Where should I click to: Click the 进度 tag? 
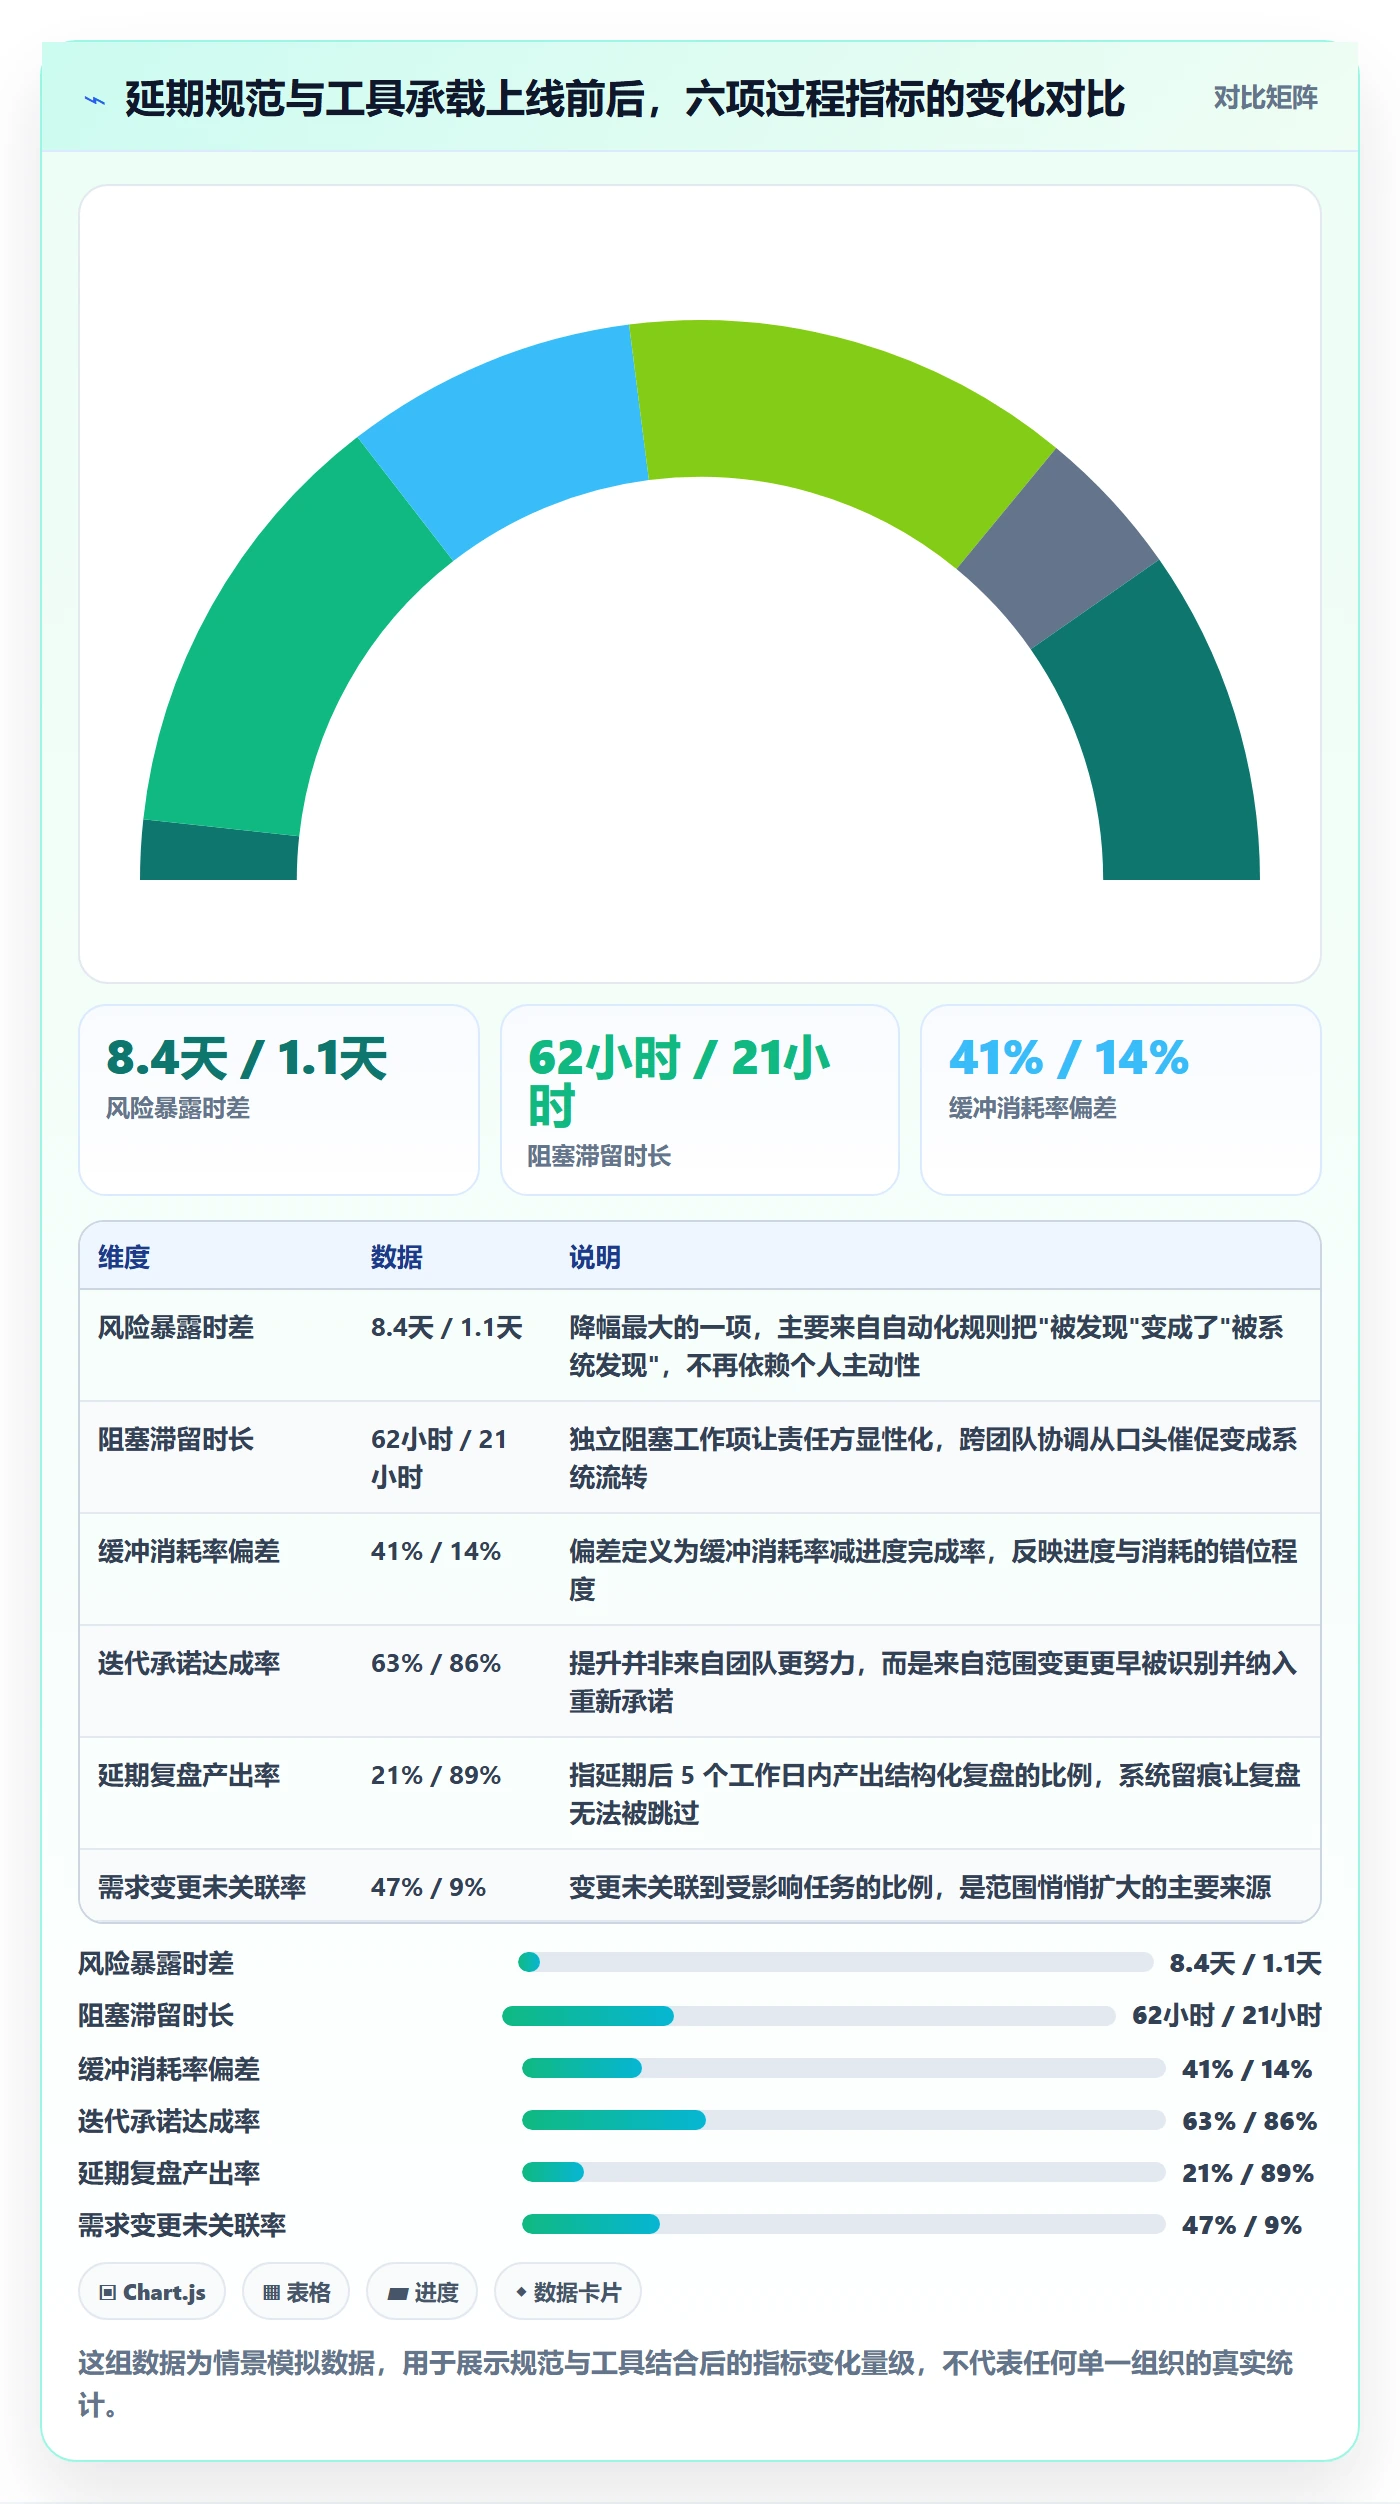pyautogui.click(x=422, y=2292)
